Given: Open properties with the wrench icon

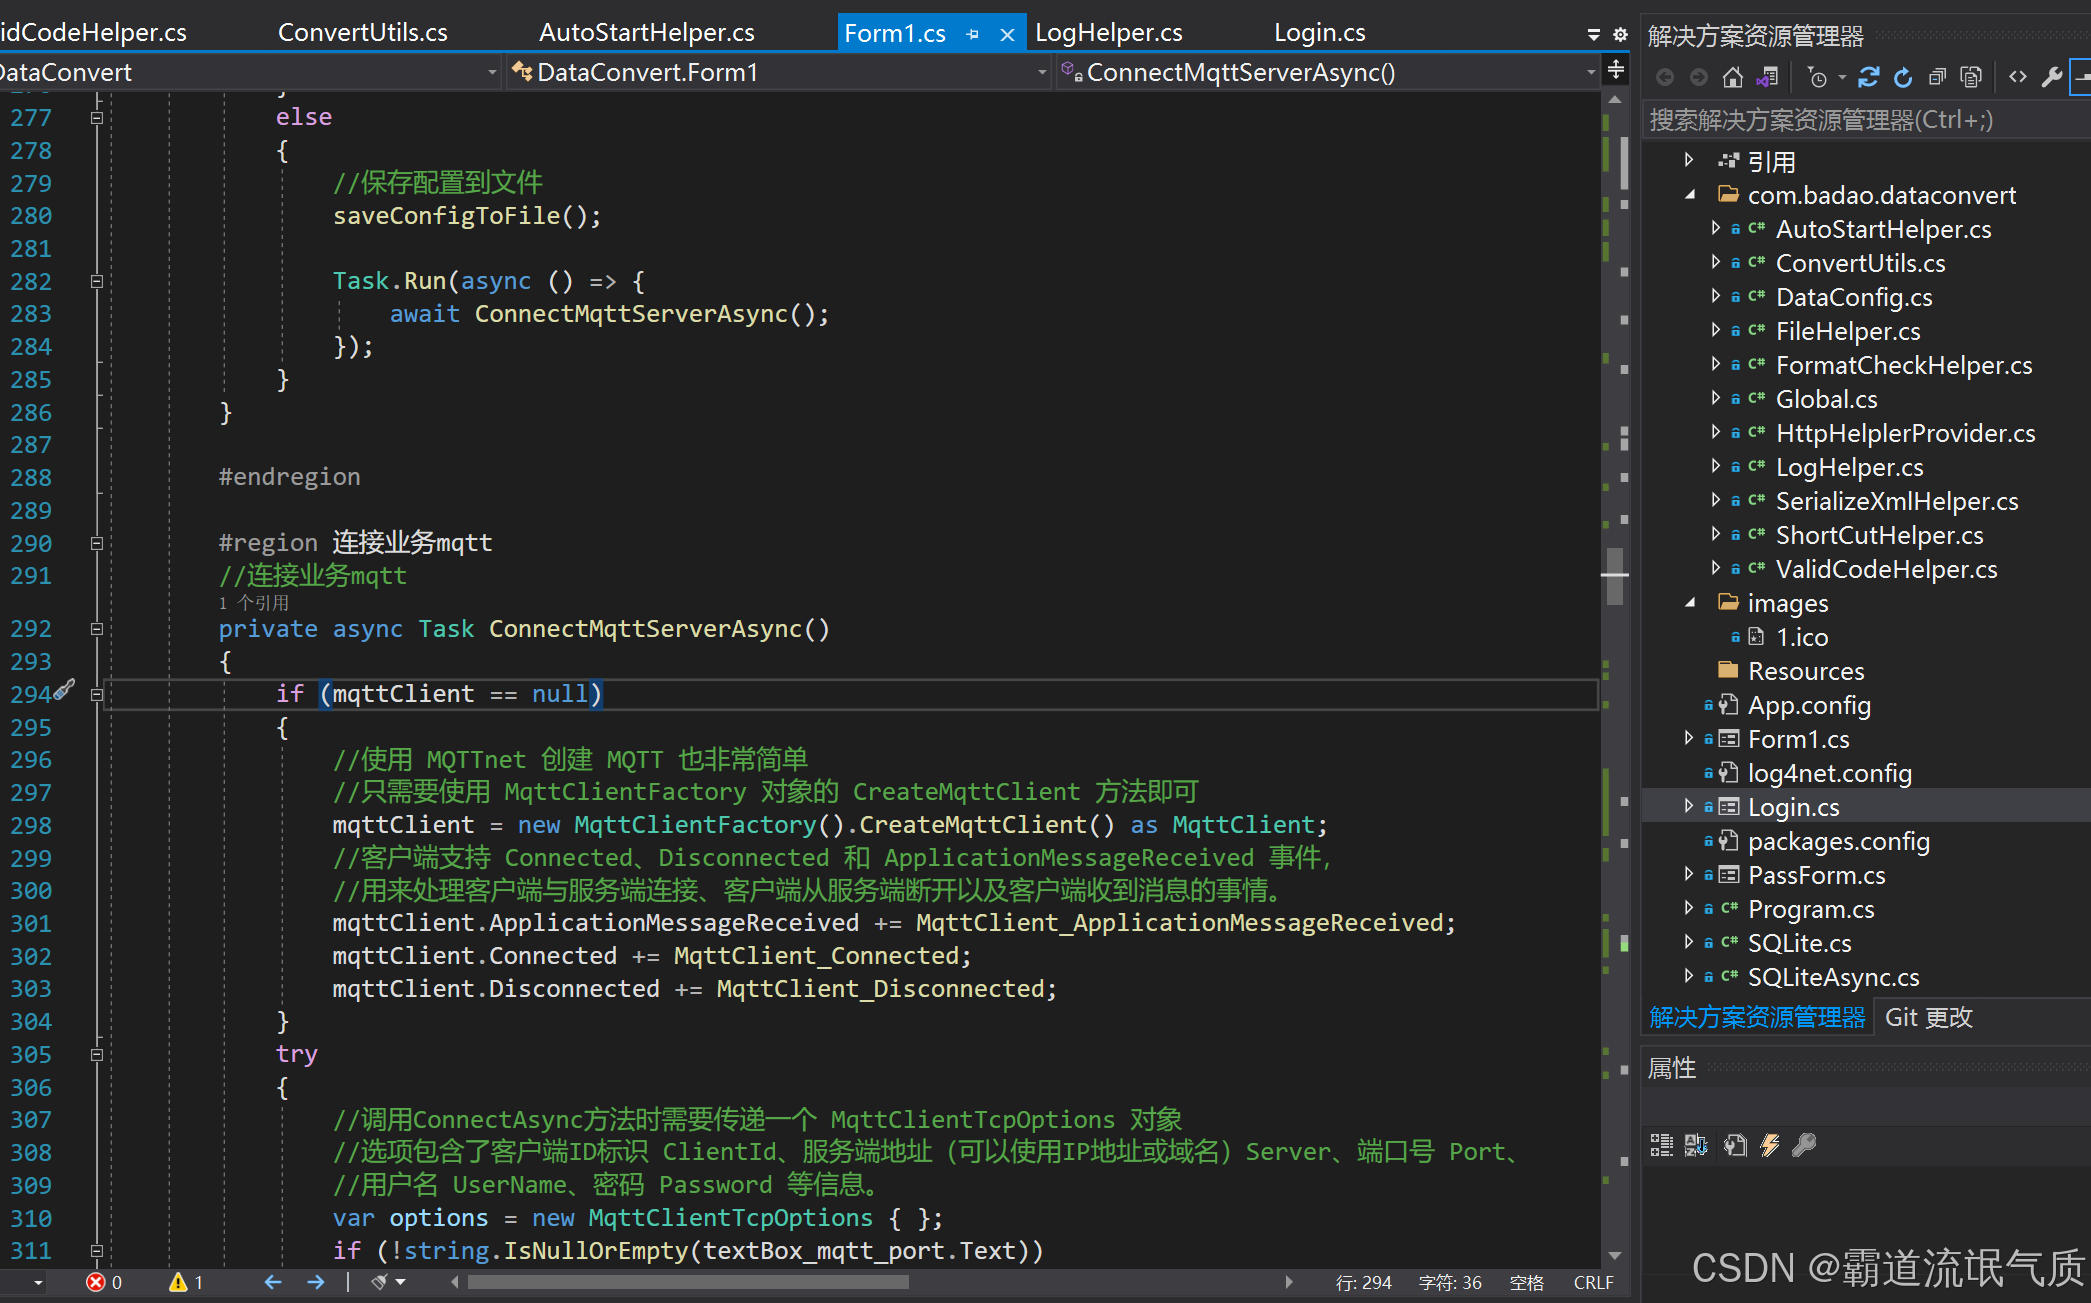Looking at the screenshot, I should point(2052,77).
